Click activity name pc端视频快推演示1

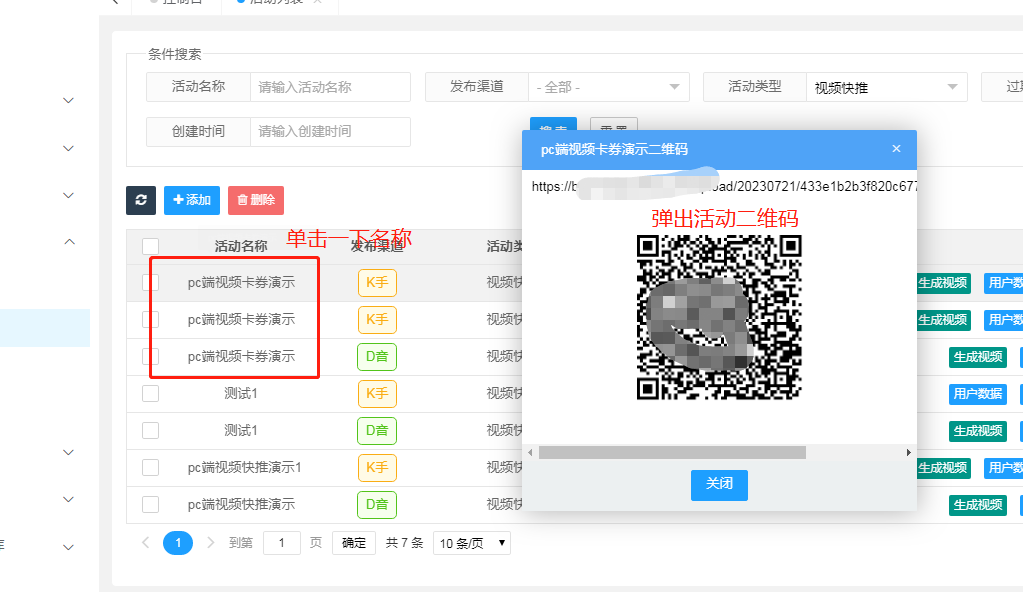[x=245, y=467]
